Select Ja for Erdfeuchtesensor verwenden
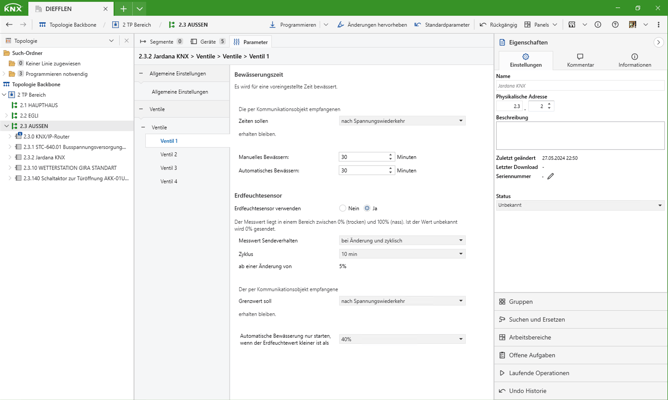Screen dimensions: 668x400 pyautogui.click(x=367, y=208)
